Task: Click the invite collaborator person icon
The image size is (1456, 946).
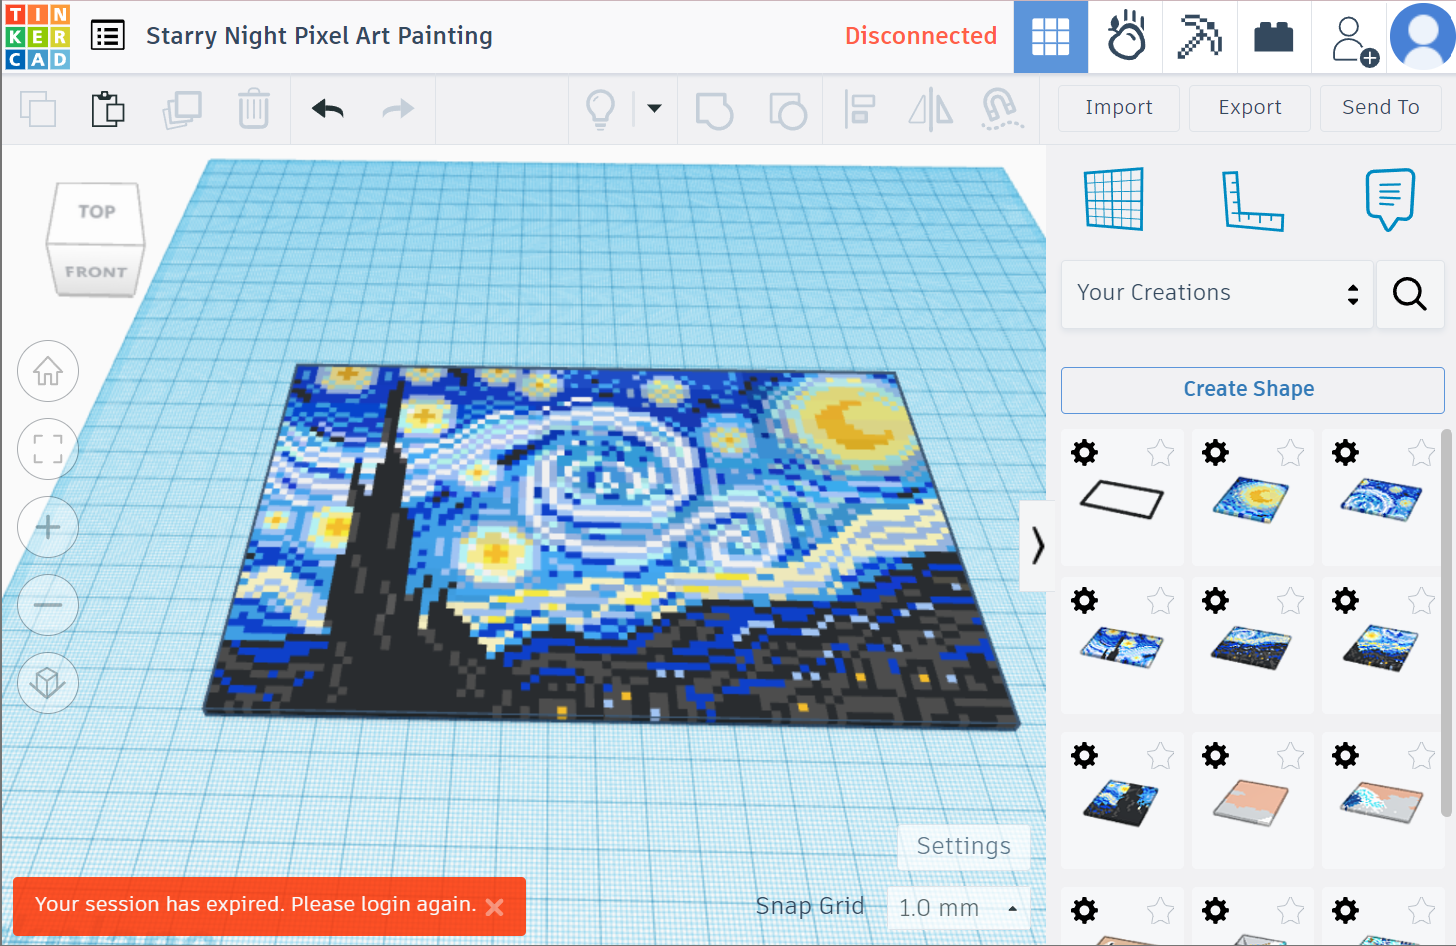Action: coord(1354,40)
